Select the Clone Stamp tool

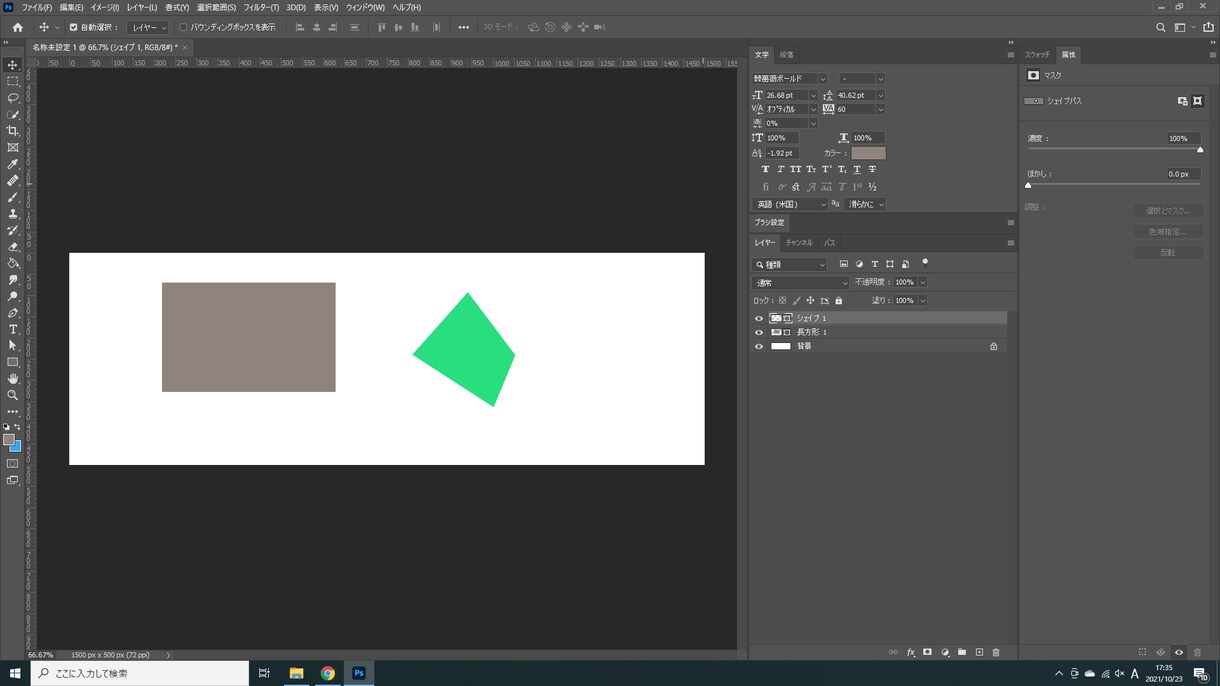[13, 214]
